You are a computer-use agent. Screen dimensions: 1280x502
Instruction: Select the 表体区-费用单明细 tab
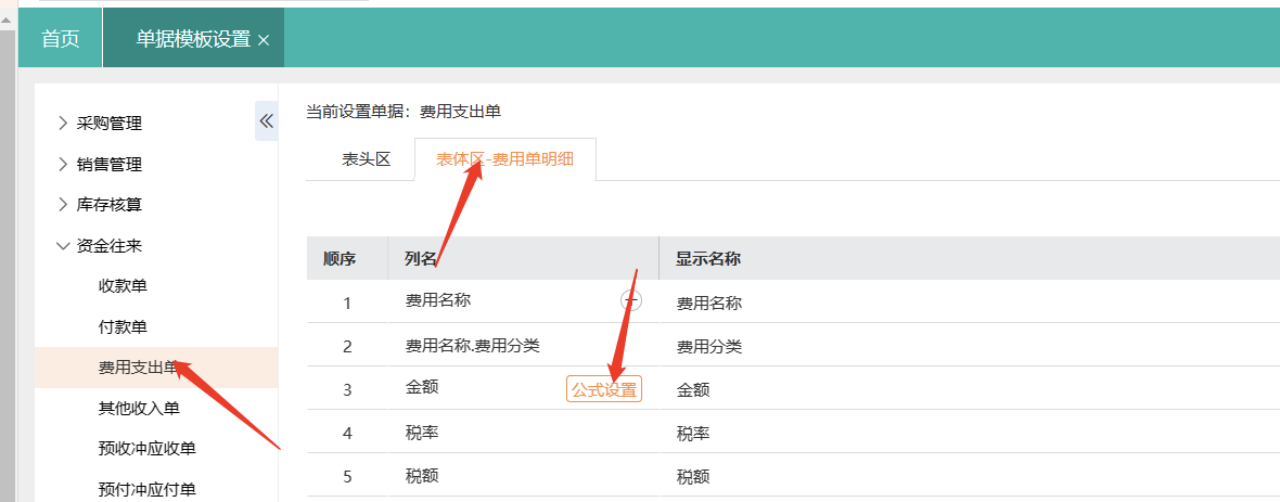coord(505,160)
